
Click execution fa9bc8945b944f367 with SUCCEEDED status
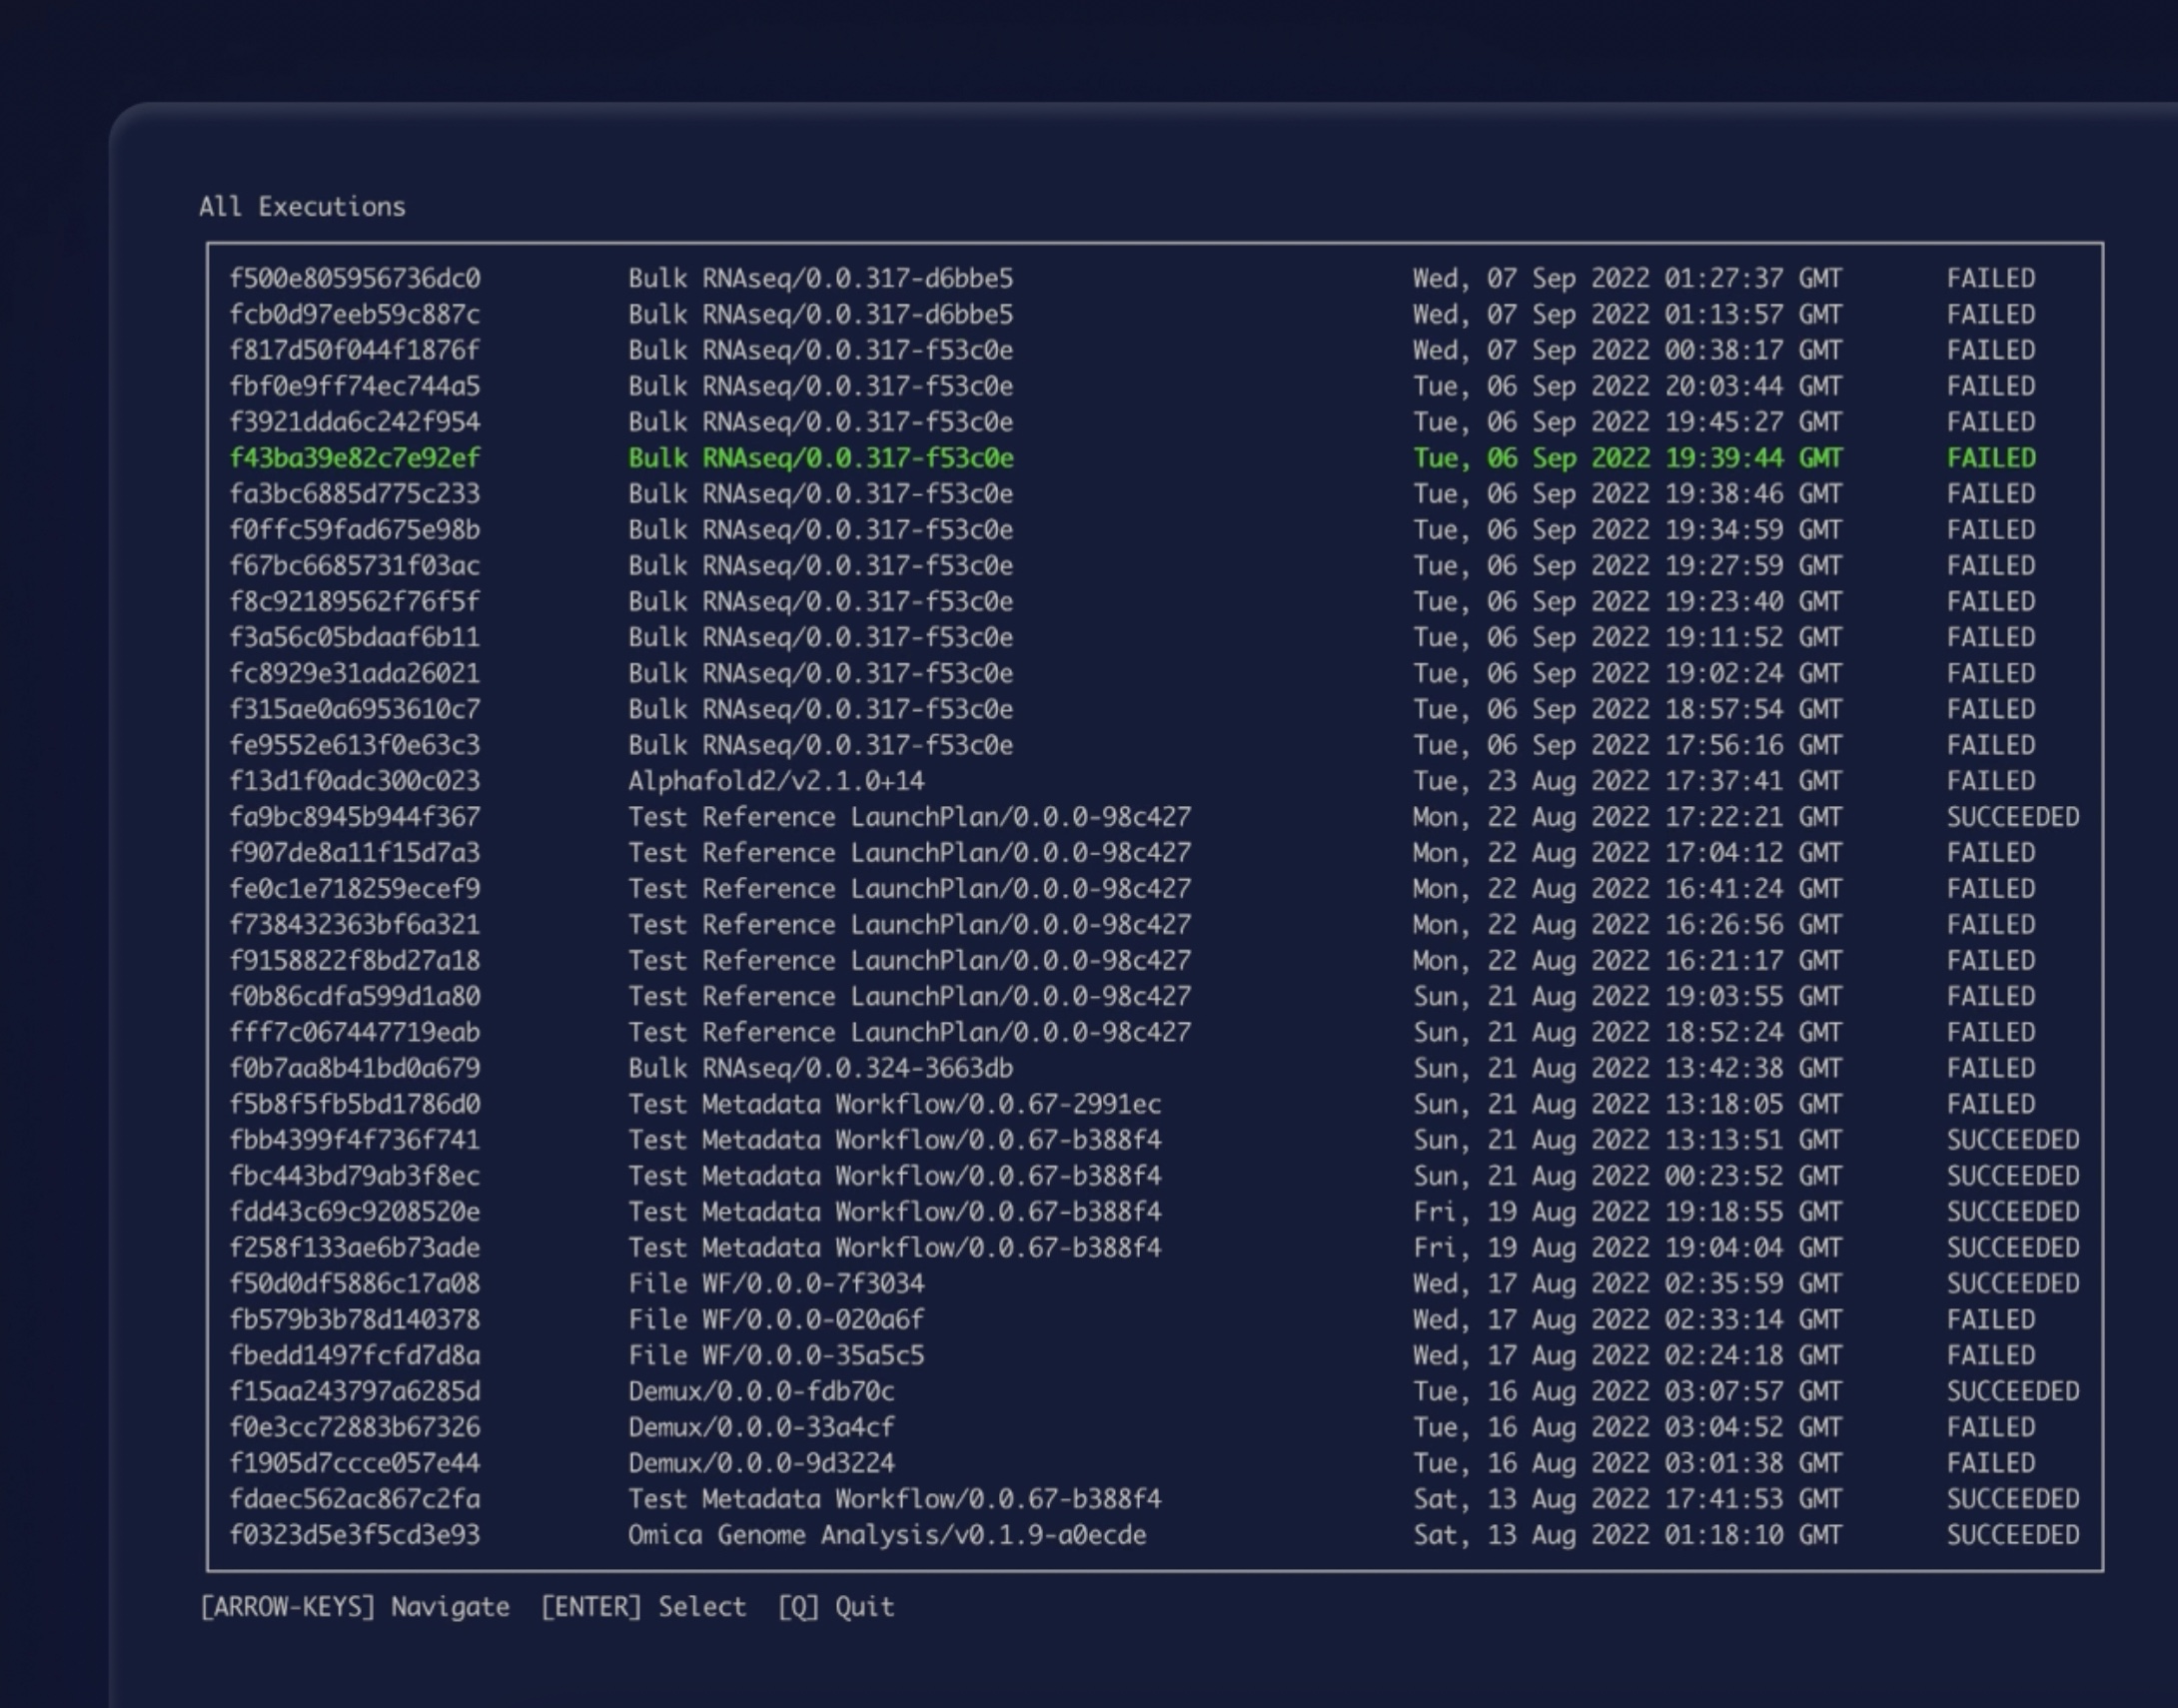point(354,817)
